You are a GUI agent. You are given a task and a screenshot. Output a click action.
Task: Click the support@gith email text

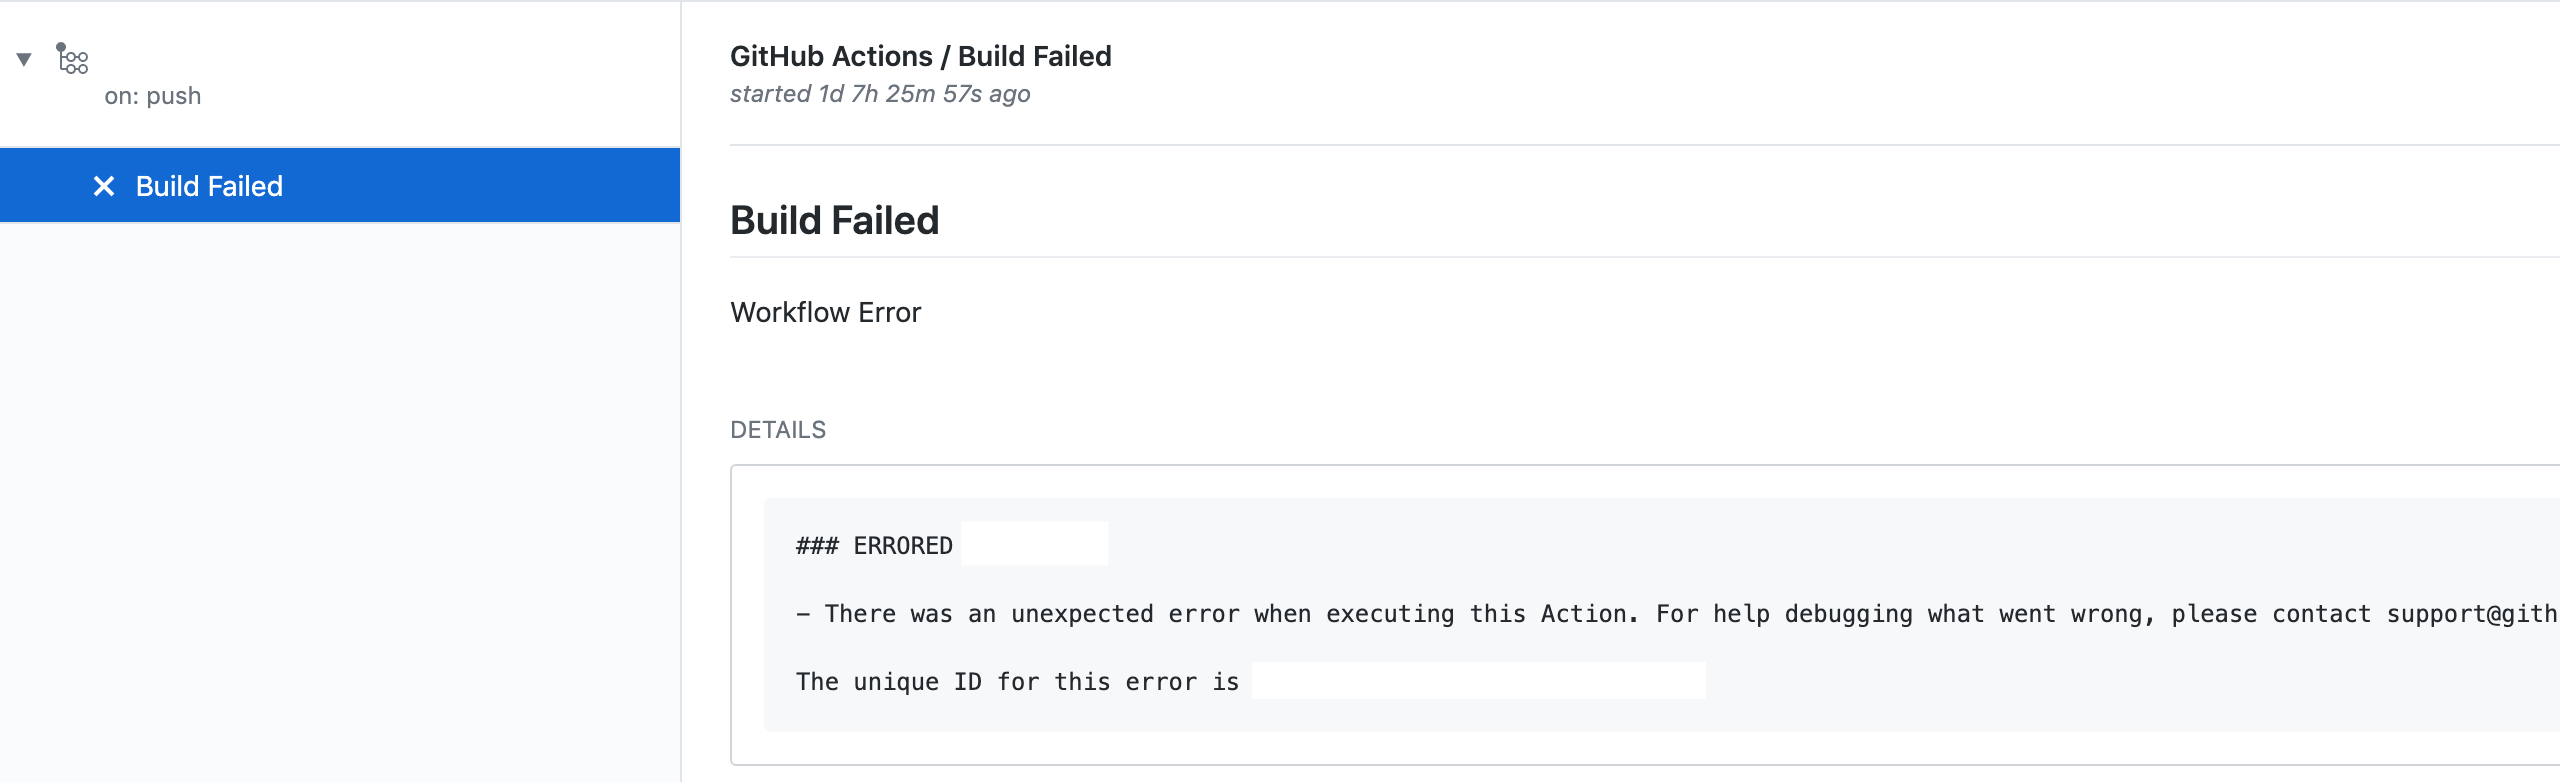click(2473, 614)
